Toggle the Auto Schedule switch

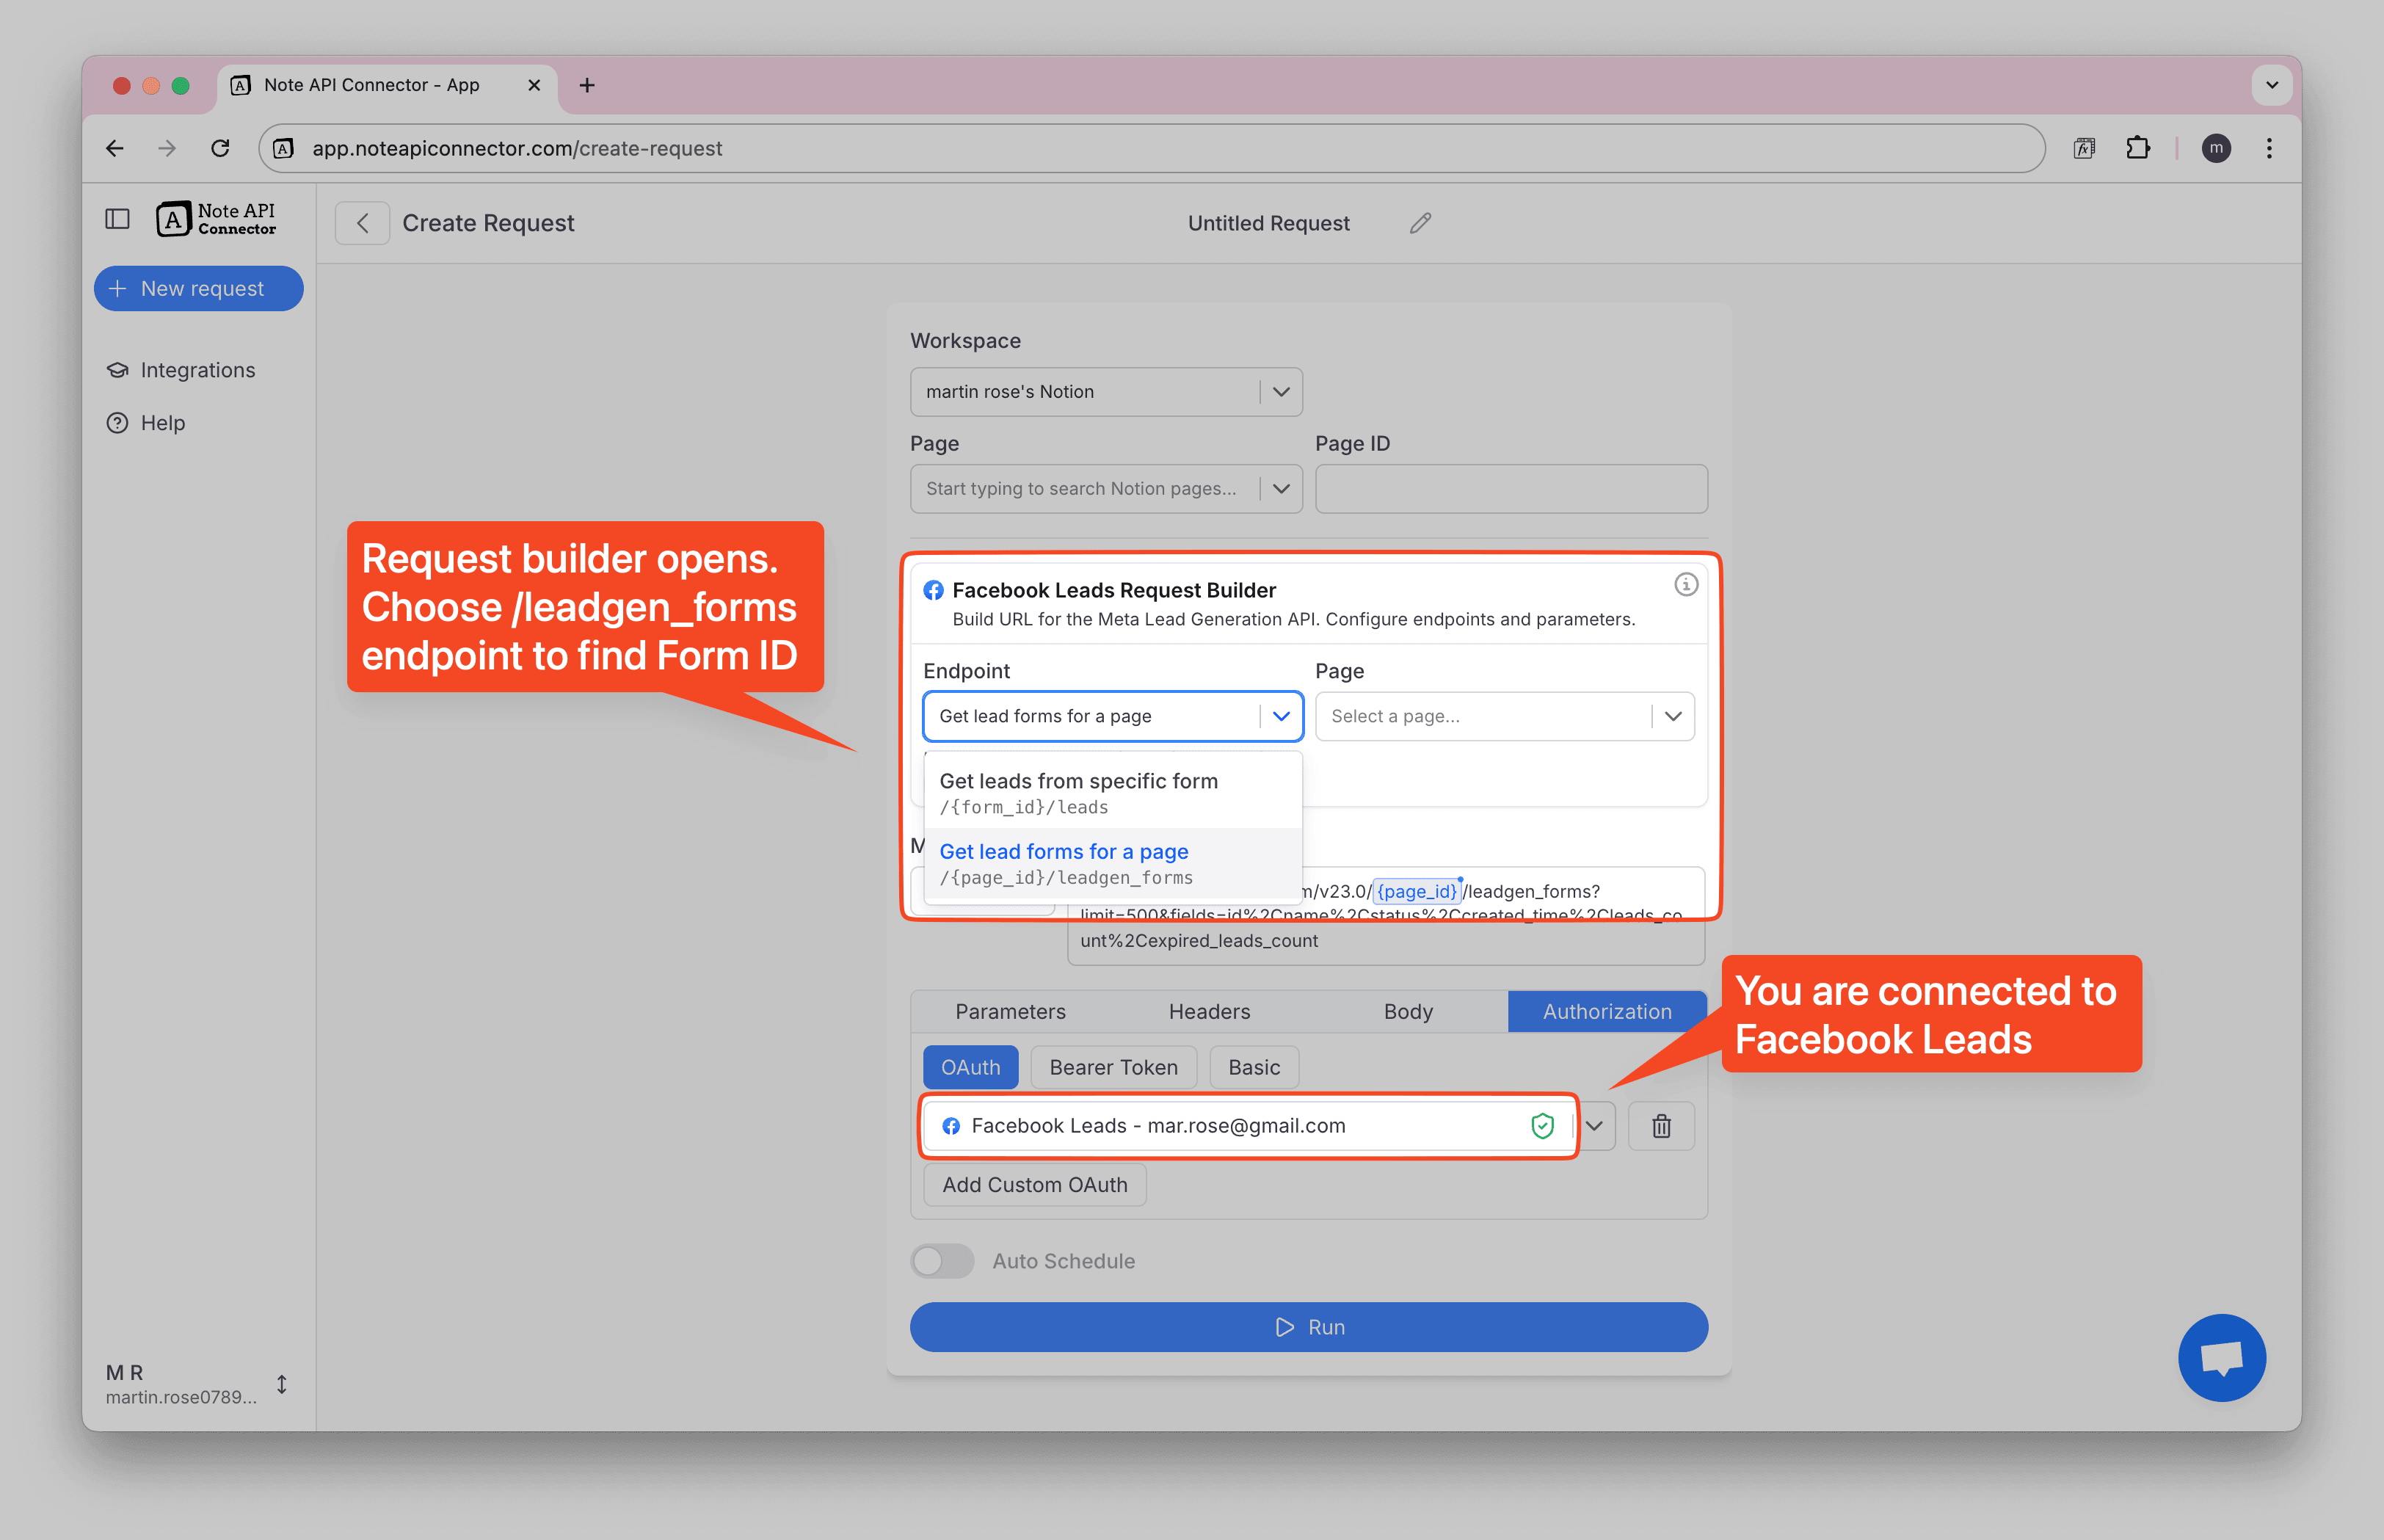pos(942,1261)
